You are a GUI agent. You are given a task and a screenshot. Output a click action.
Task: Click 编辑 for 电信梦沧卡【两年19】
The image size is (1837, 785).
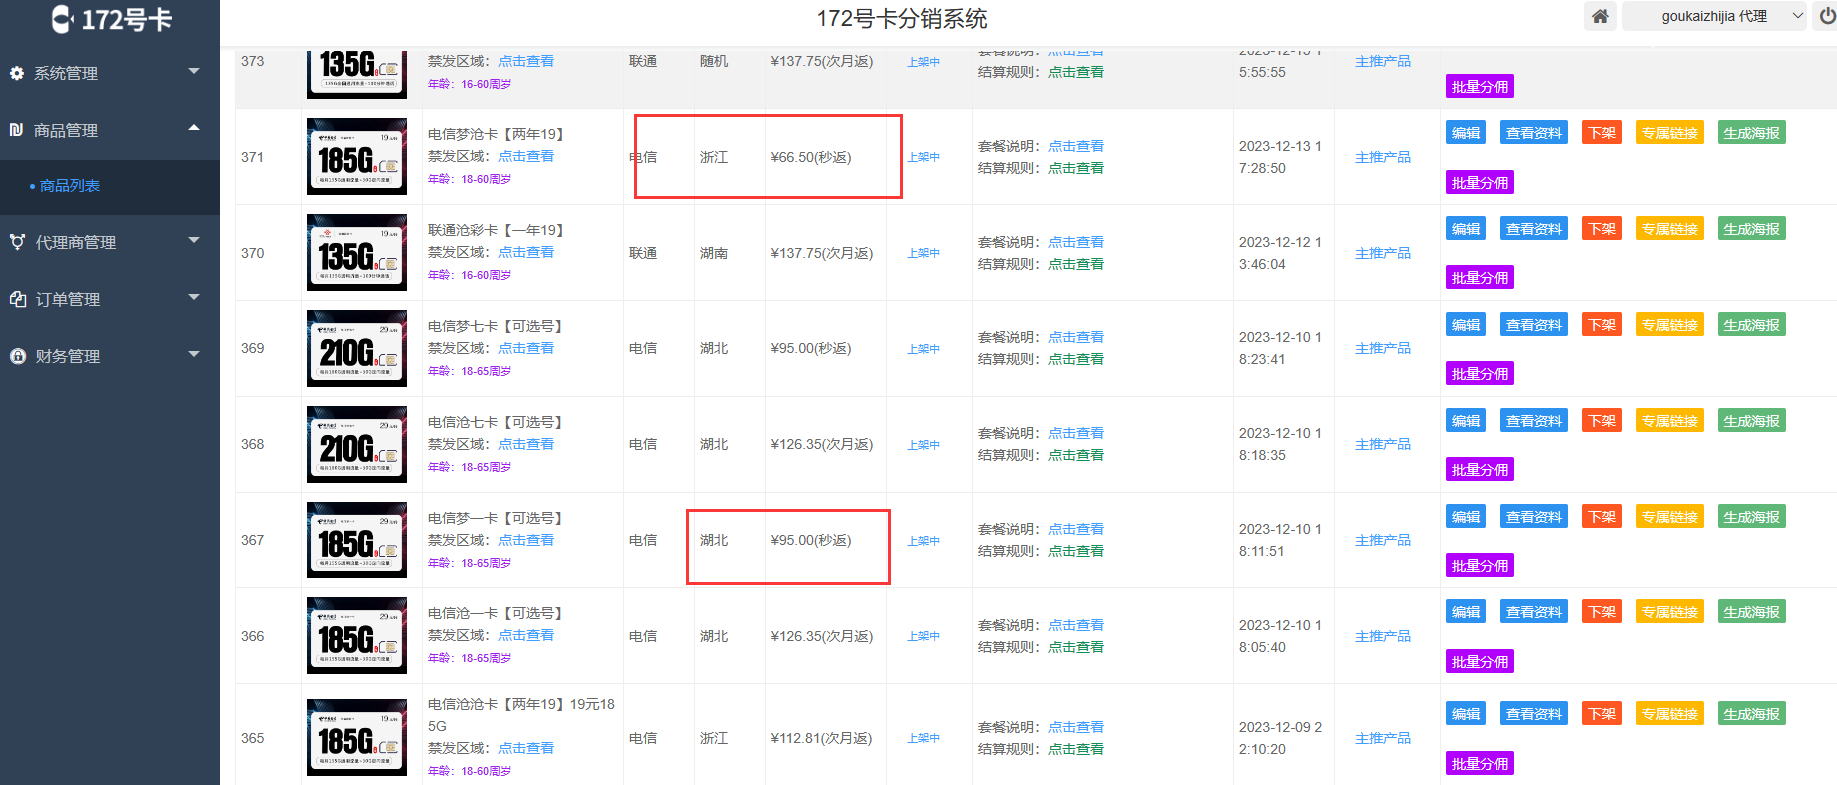click(x=1466, y=133)
